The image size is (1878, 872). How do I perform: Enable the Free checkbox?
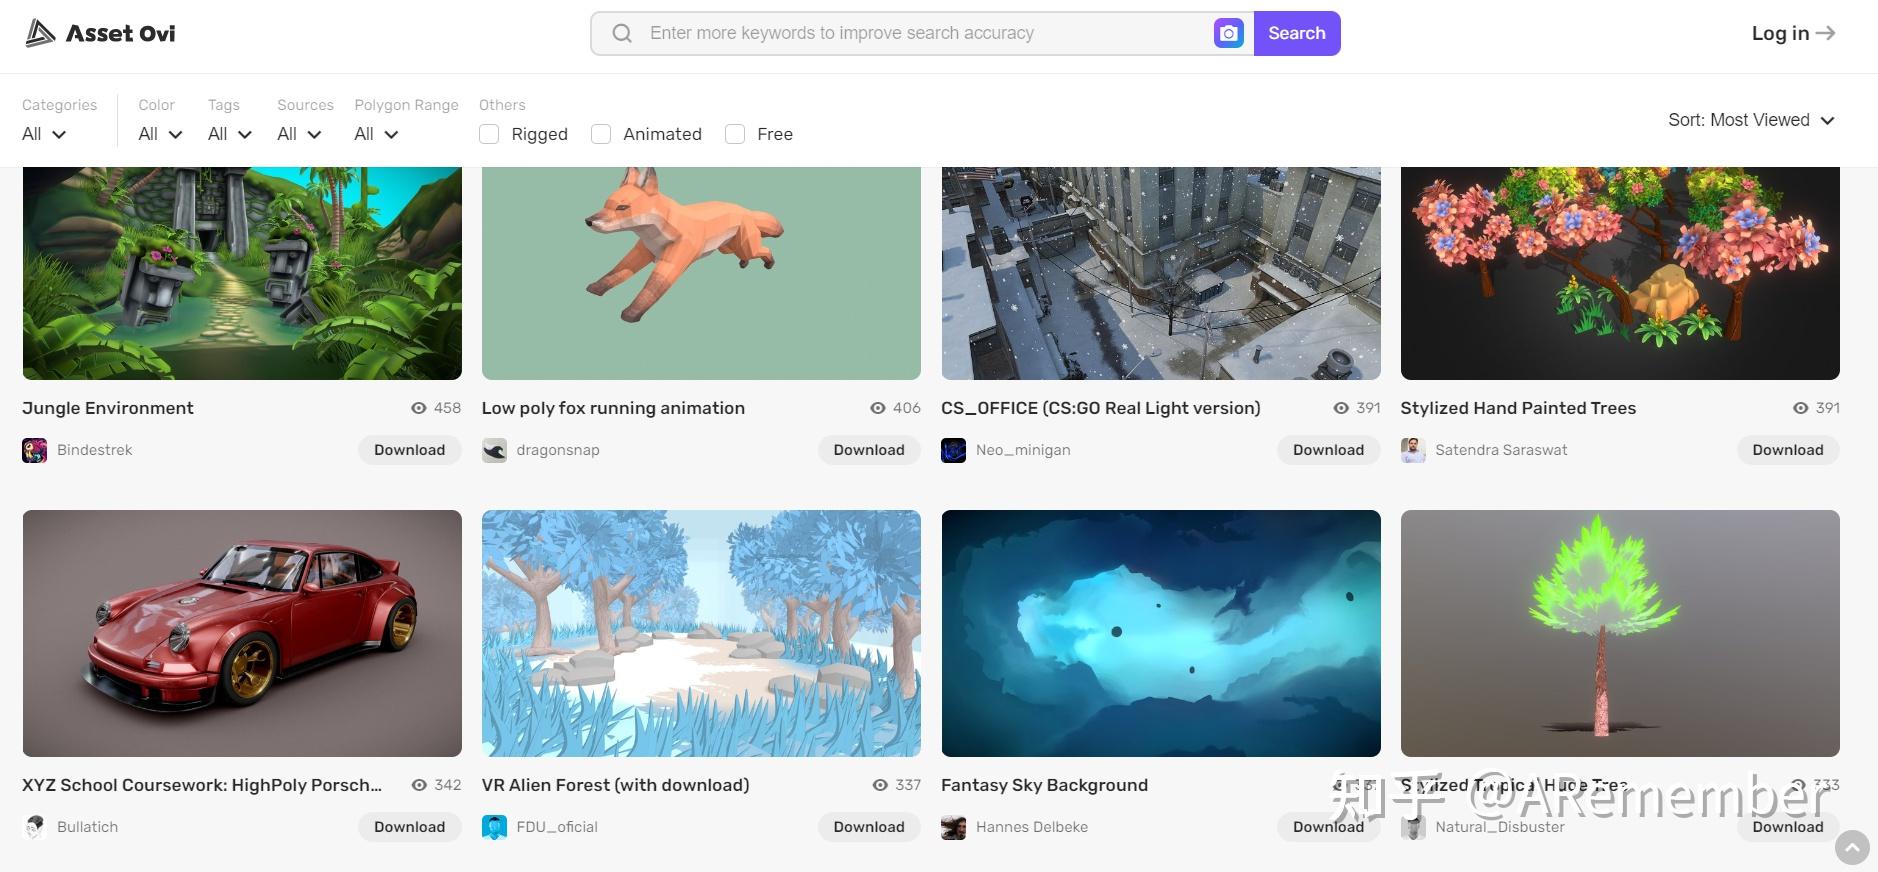point(735,134)
